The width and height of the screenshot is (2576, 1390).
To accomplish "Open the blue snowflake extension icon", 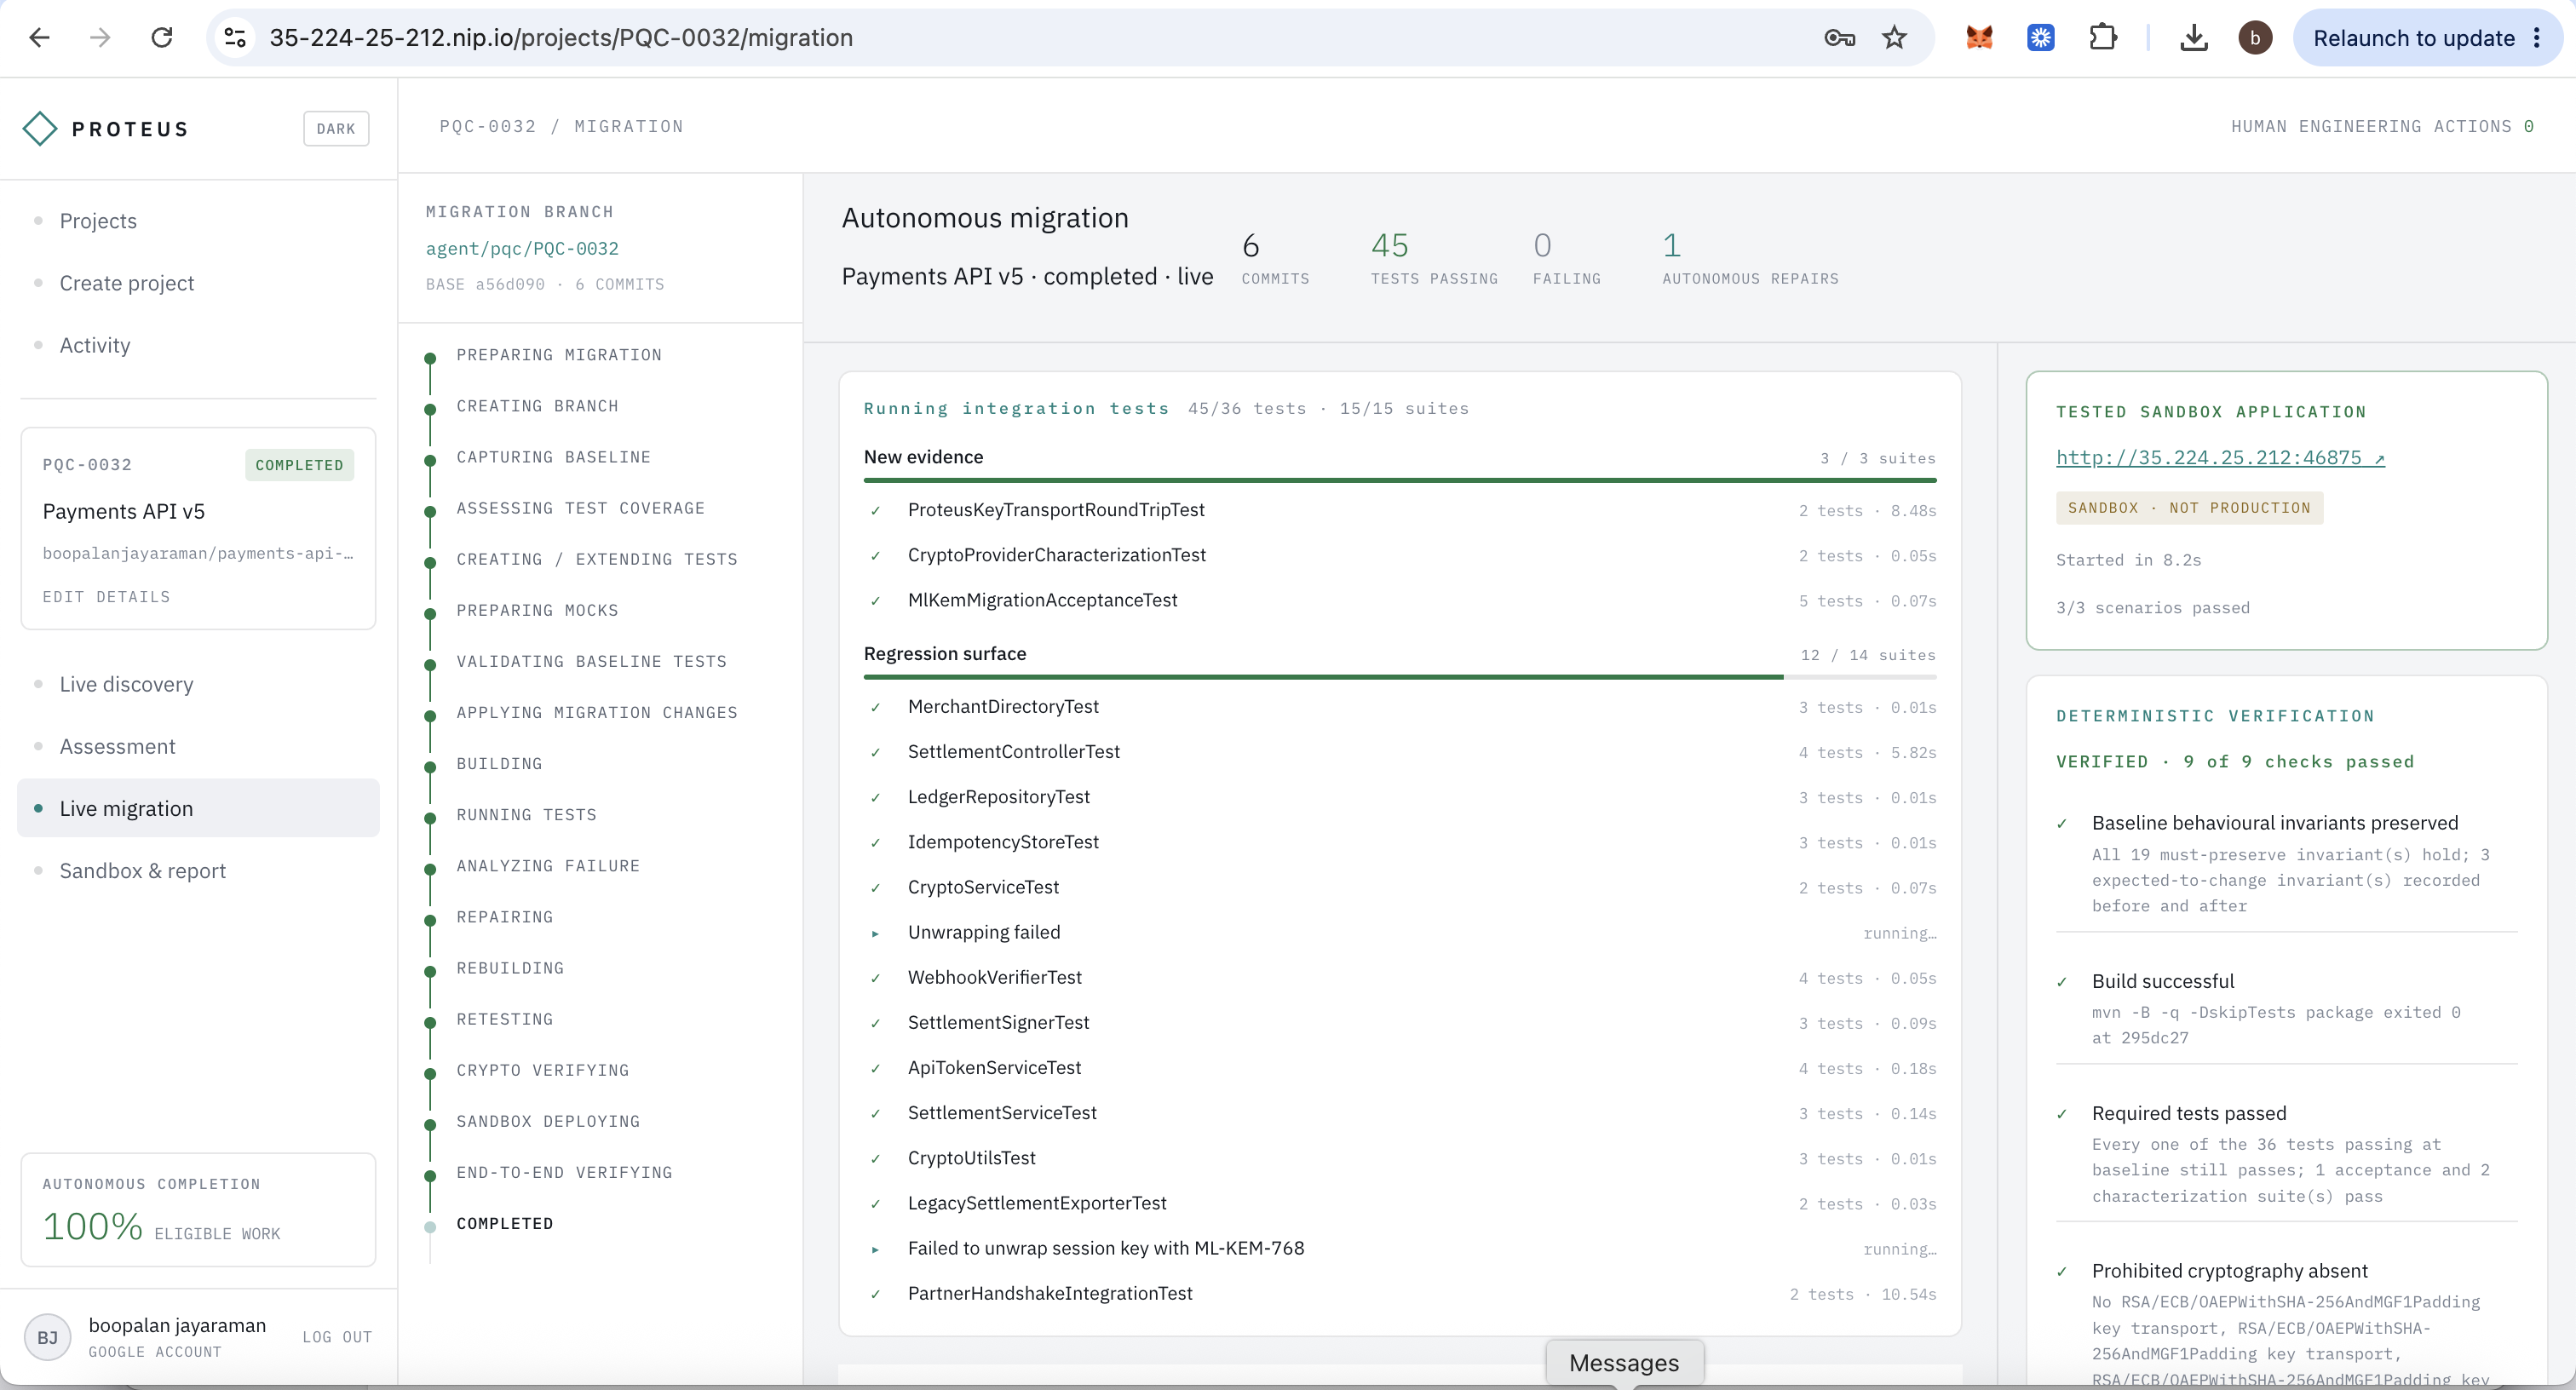I will (x=2041, y=38).
